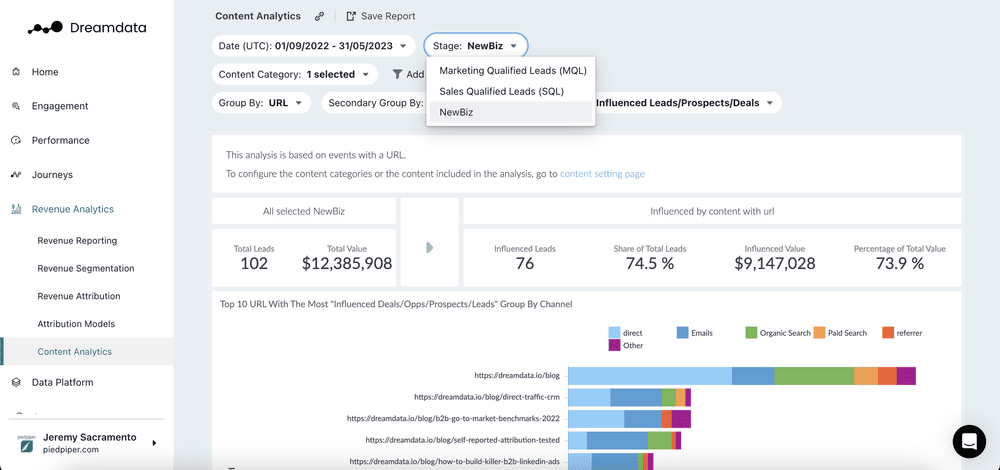Collapse the Stage NewBiz dropdown
The width and height of the screenshot is (1000, 470).
476,46
